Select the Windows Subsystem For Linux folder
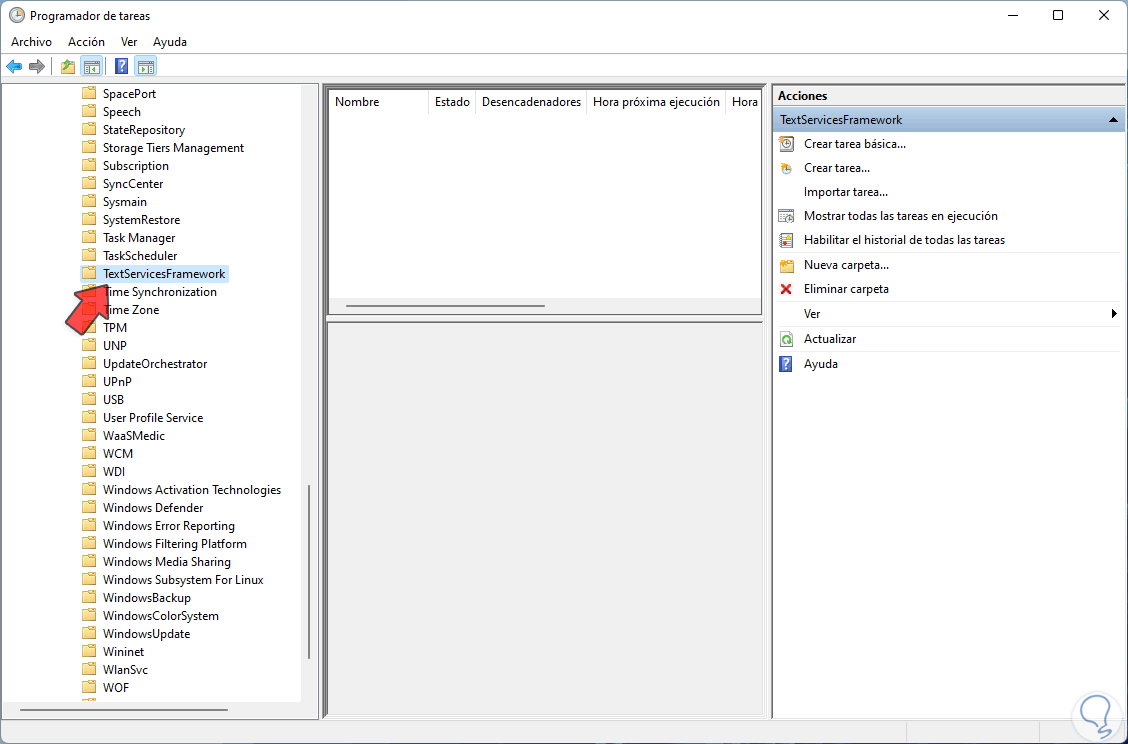The width and height of the screenshot is (1128, 744). [x=183, y=579]
